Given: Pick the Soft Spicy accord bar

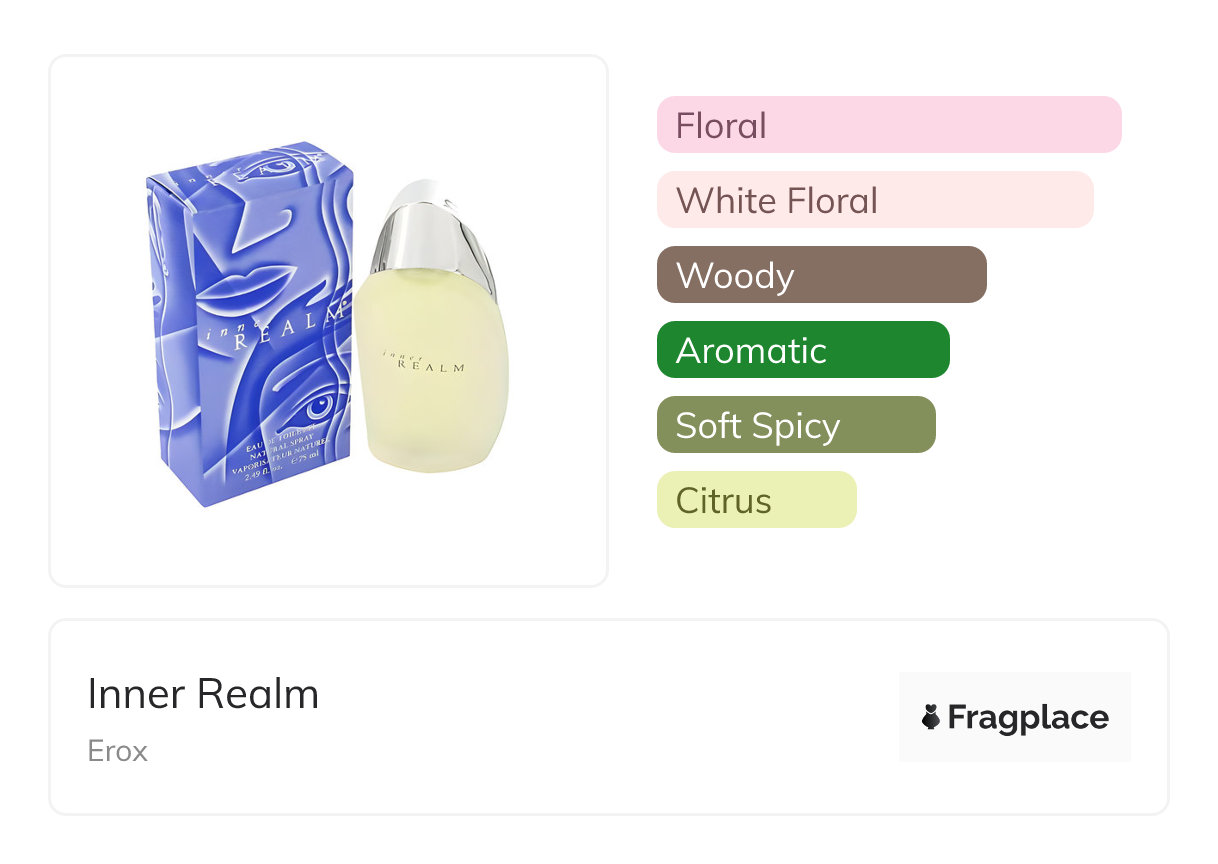Looking at the screenshot, I should click(x=795, y=425).
